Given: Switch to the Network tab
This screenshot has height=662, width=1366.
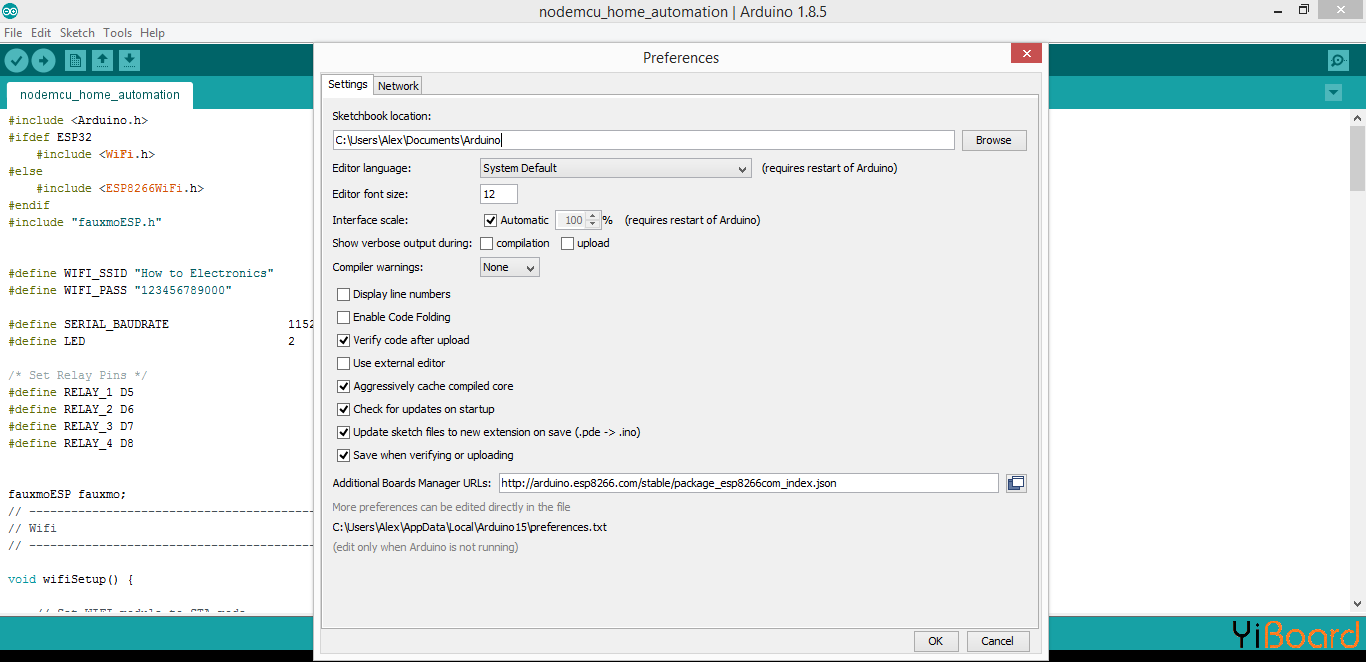Looking at the screenshot, I should (x=398, y=86).
